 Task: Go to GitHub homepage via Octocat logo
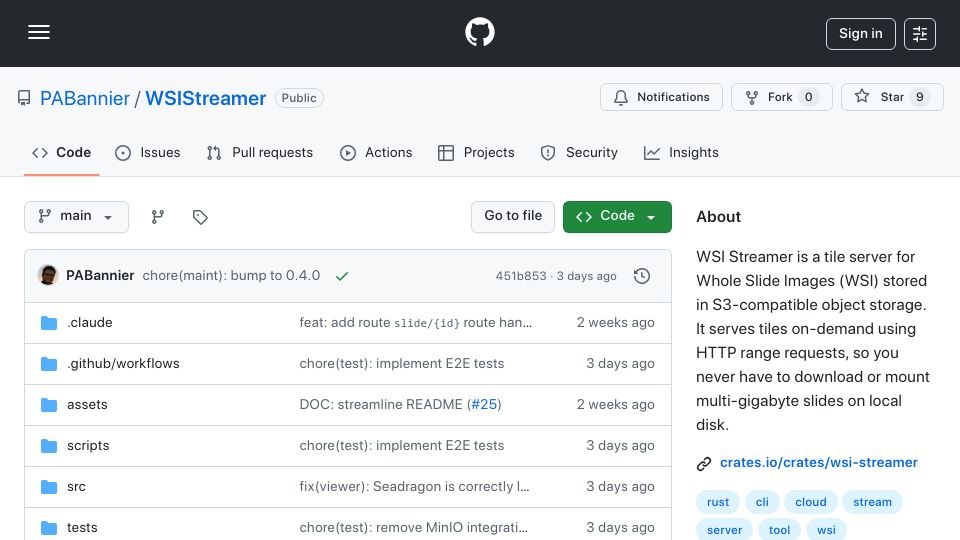479,32
